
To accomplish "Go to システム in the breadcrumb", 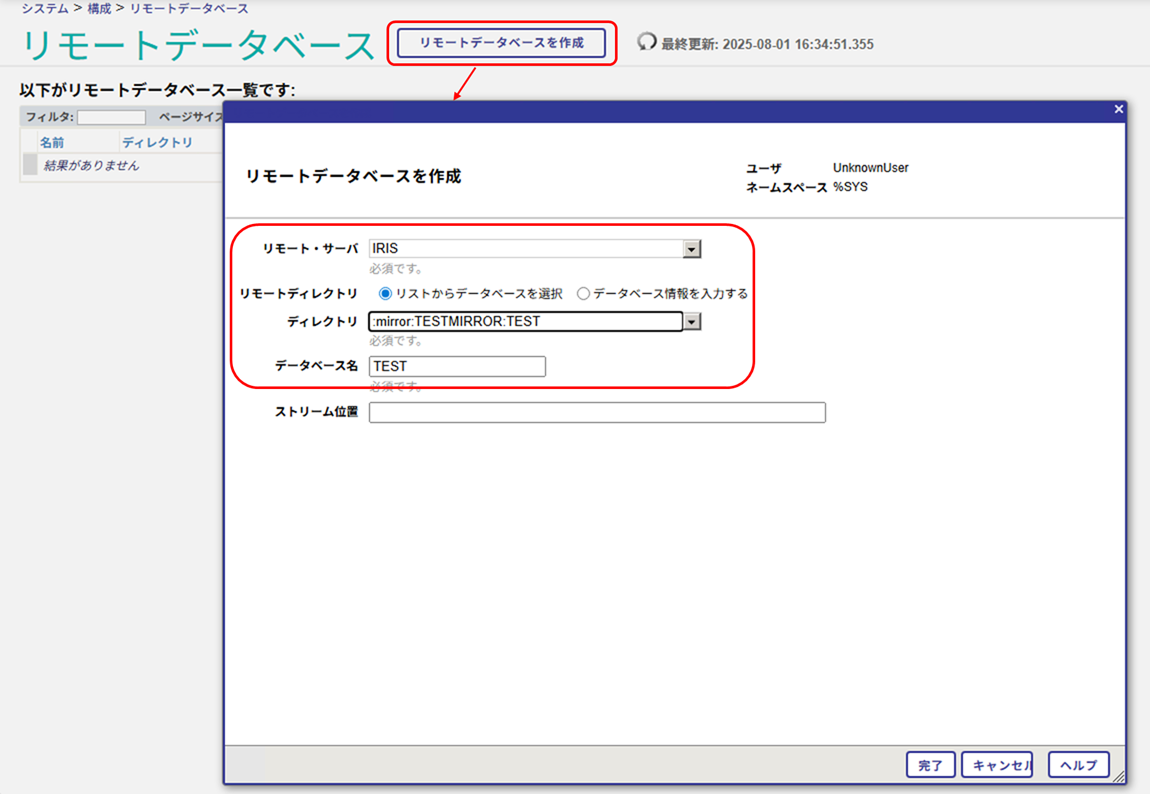I will 45,8.
